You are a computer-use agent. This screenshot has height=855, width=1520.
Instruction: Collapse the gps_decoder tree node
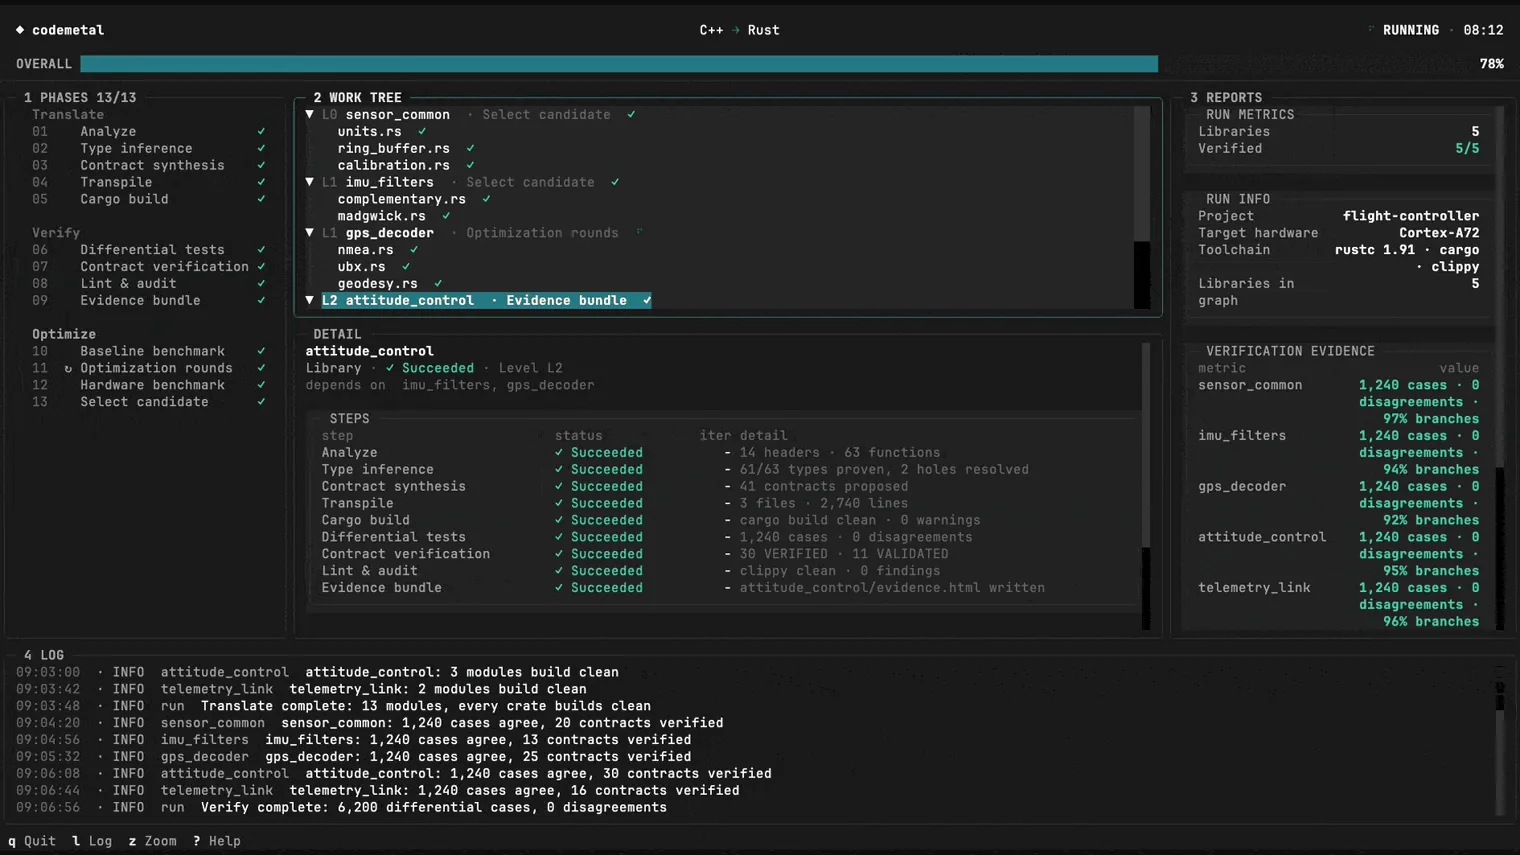310,233
